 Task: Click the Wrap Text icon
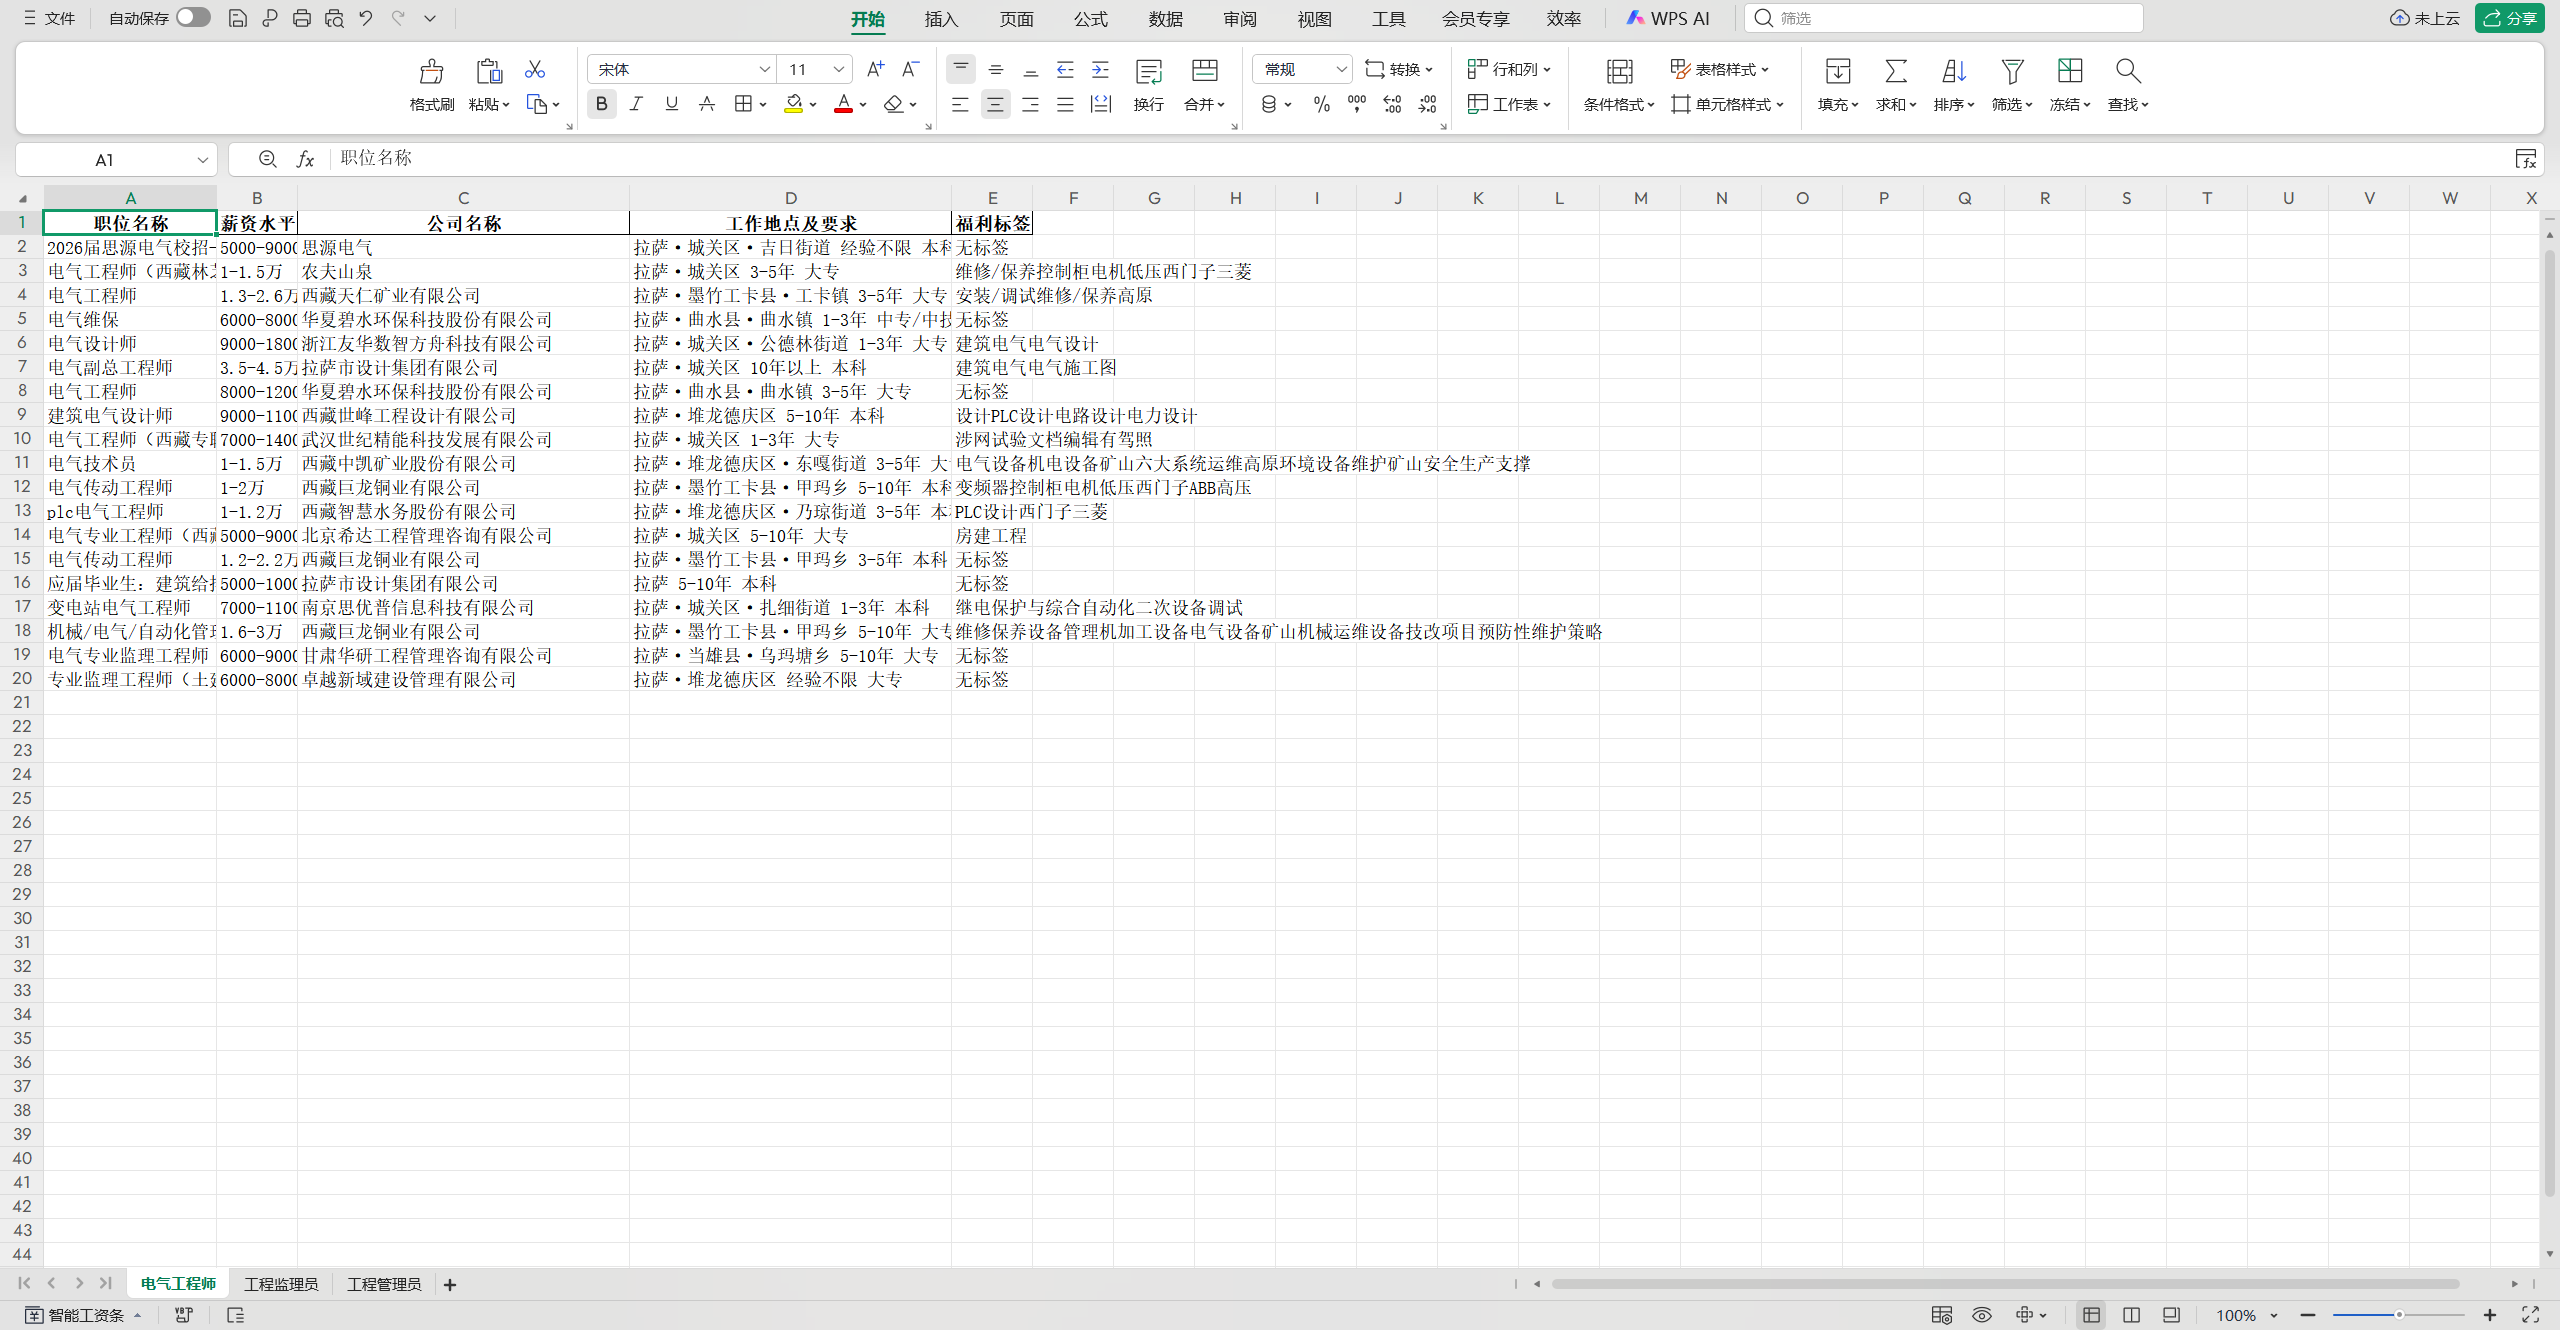click(1148, 71)
